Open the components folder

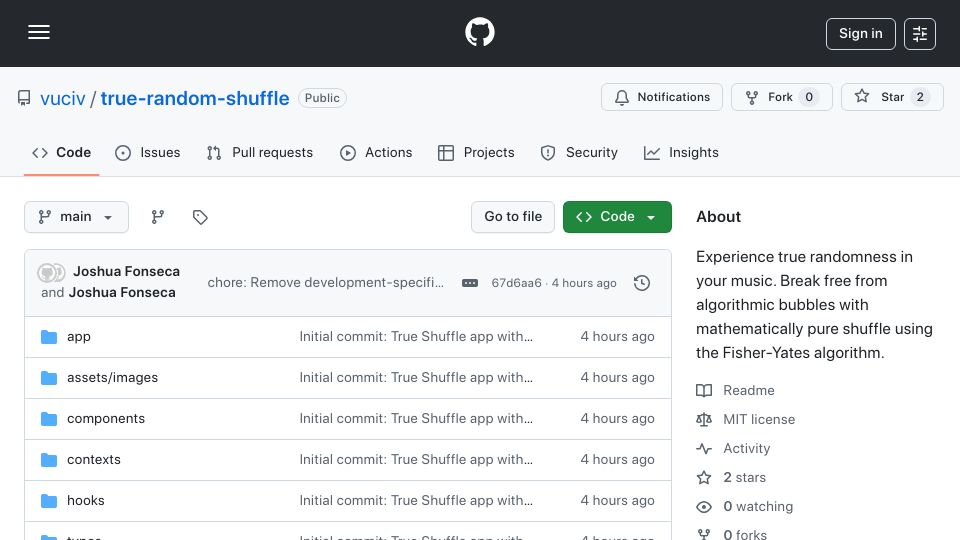(x=106, y=418)
